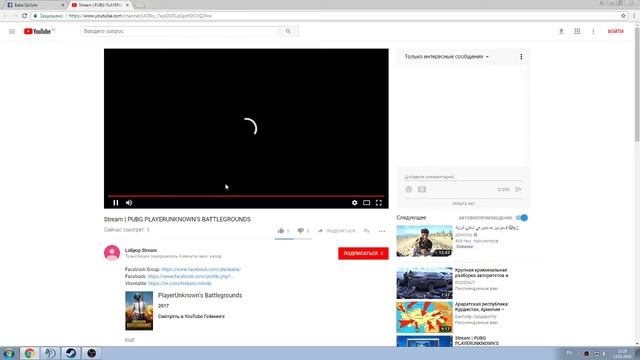
Task: Click the add-to-playlist icon
Action: (x=367, y=231)
